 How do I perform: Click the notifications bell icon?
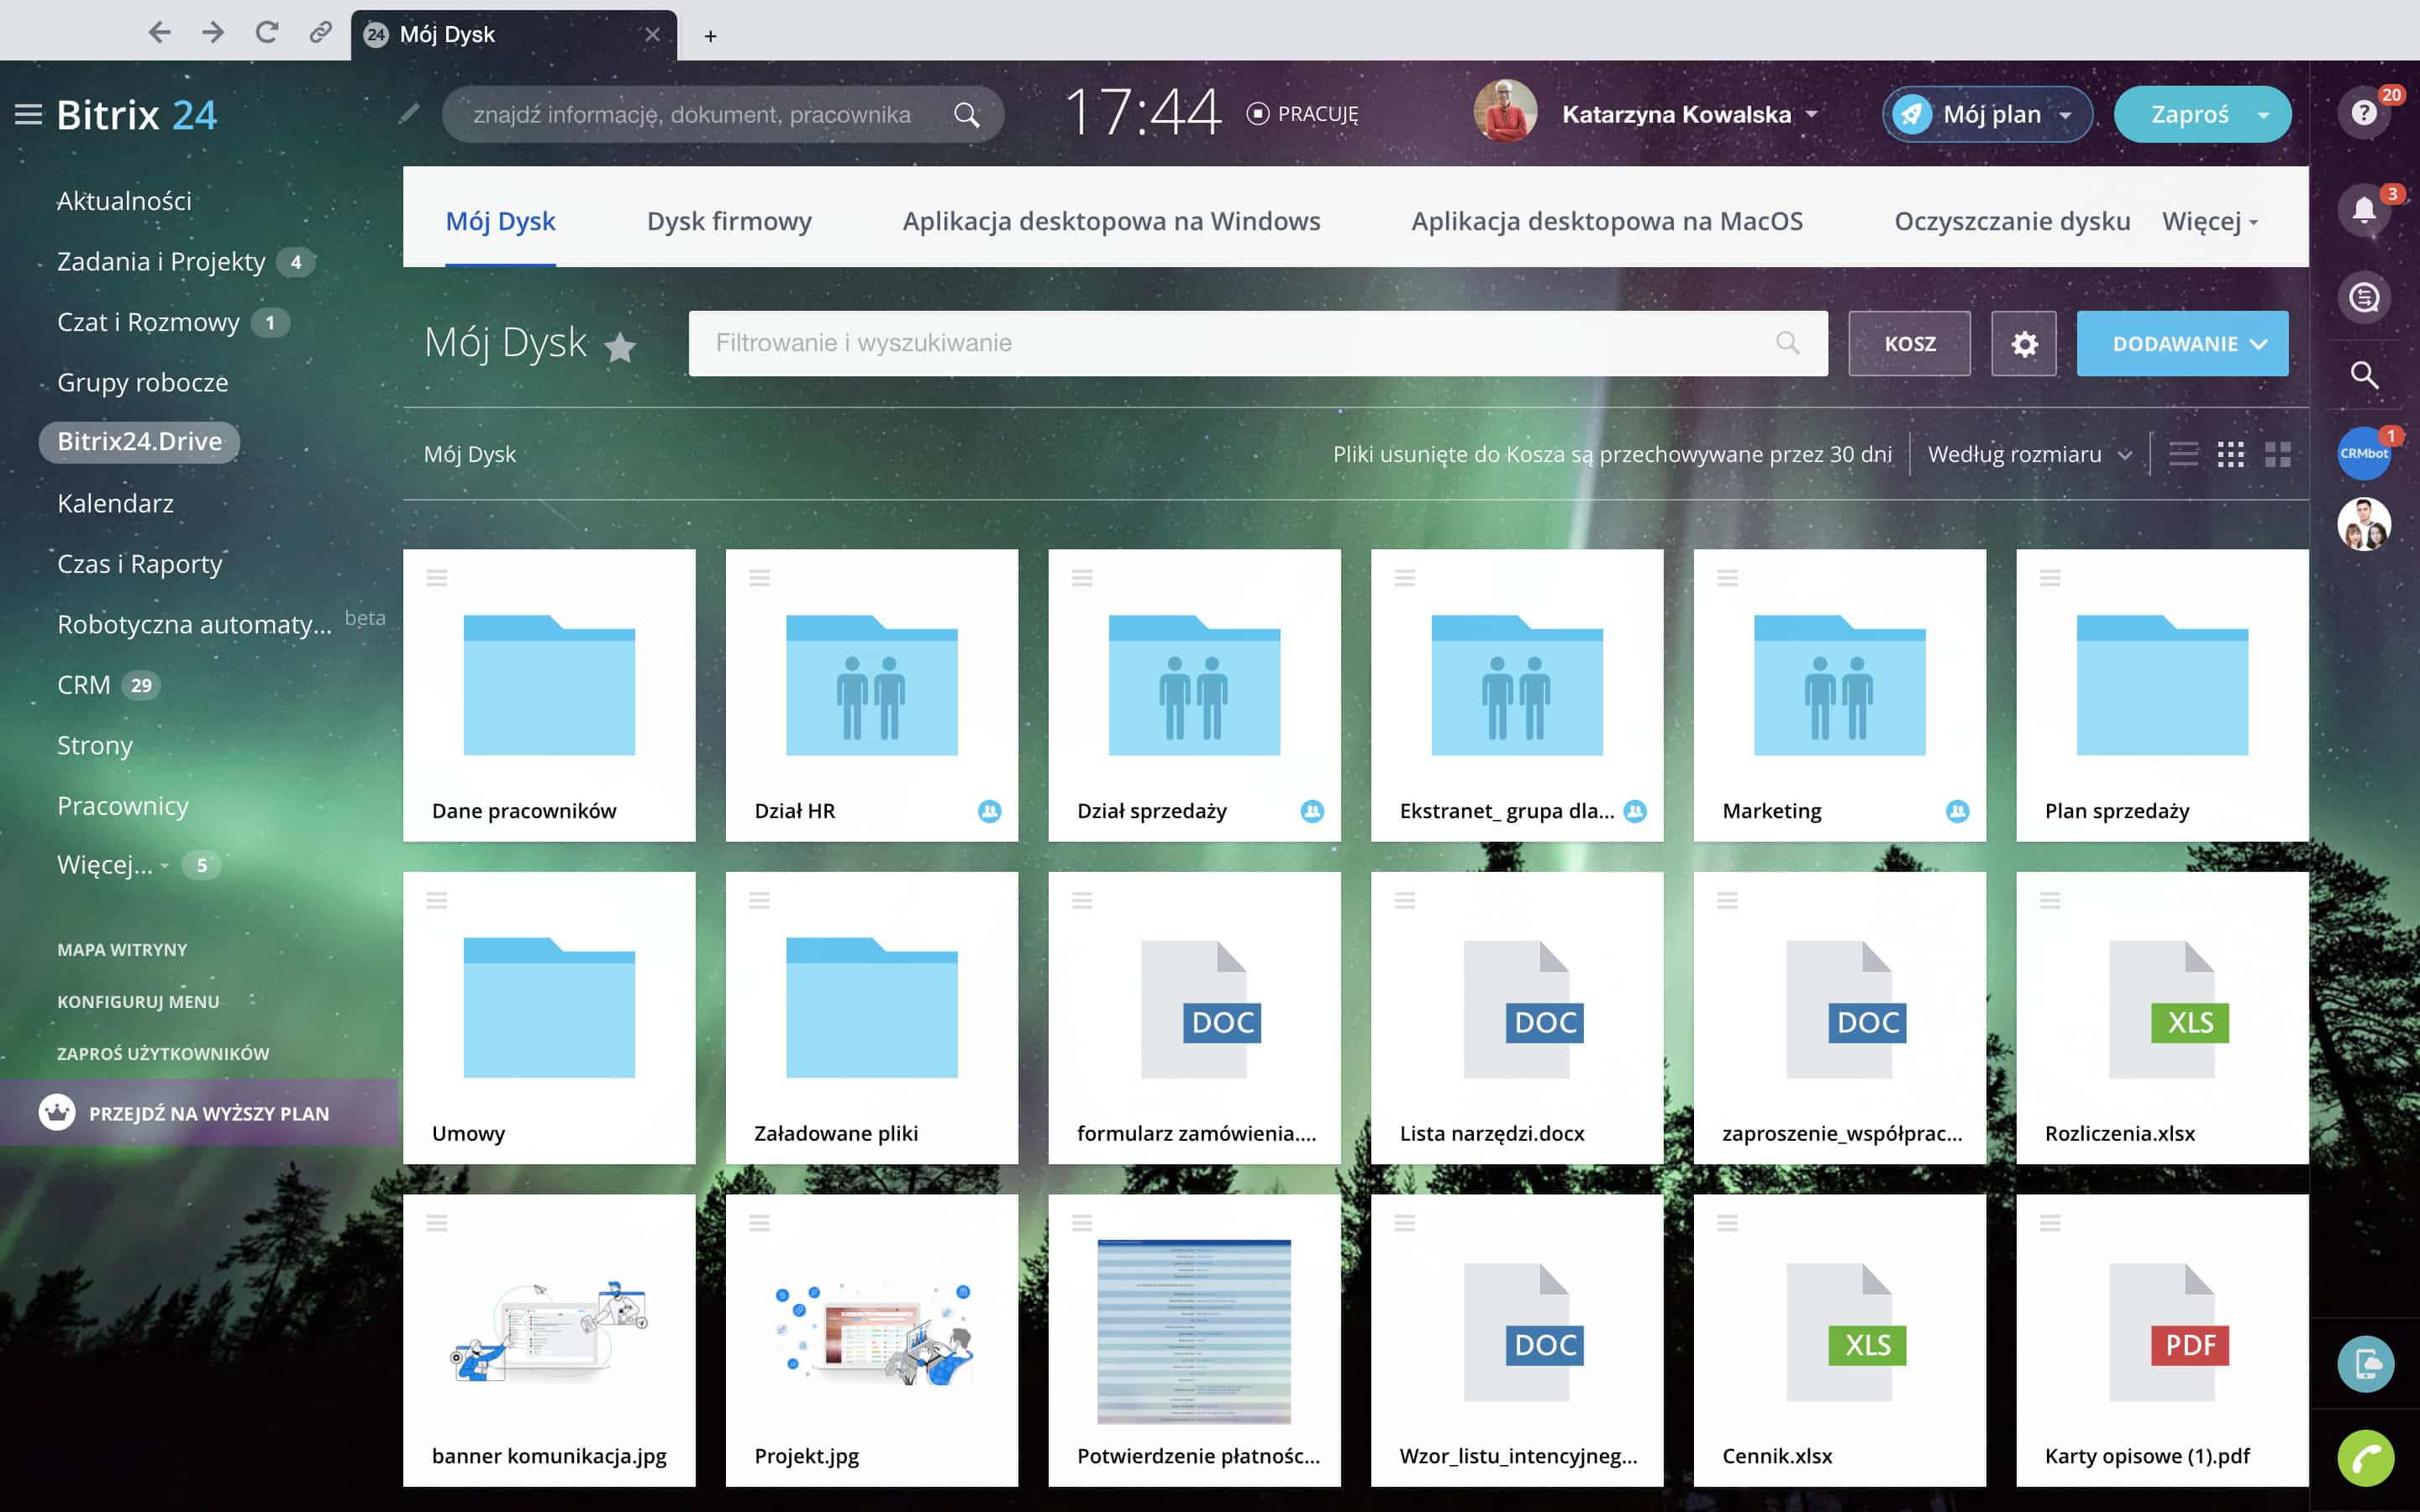point(2363,210)
